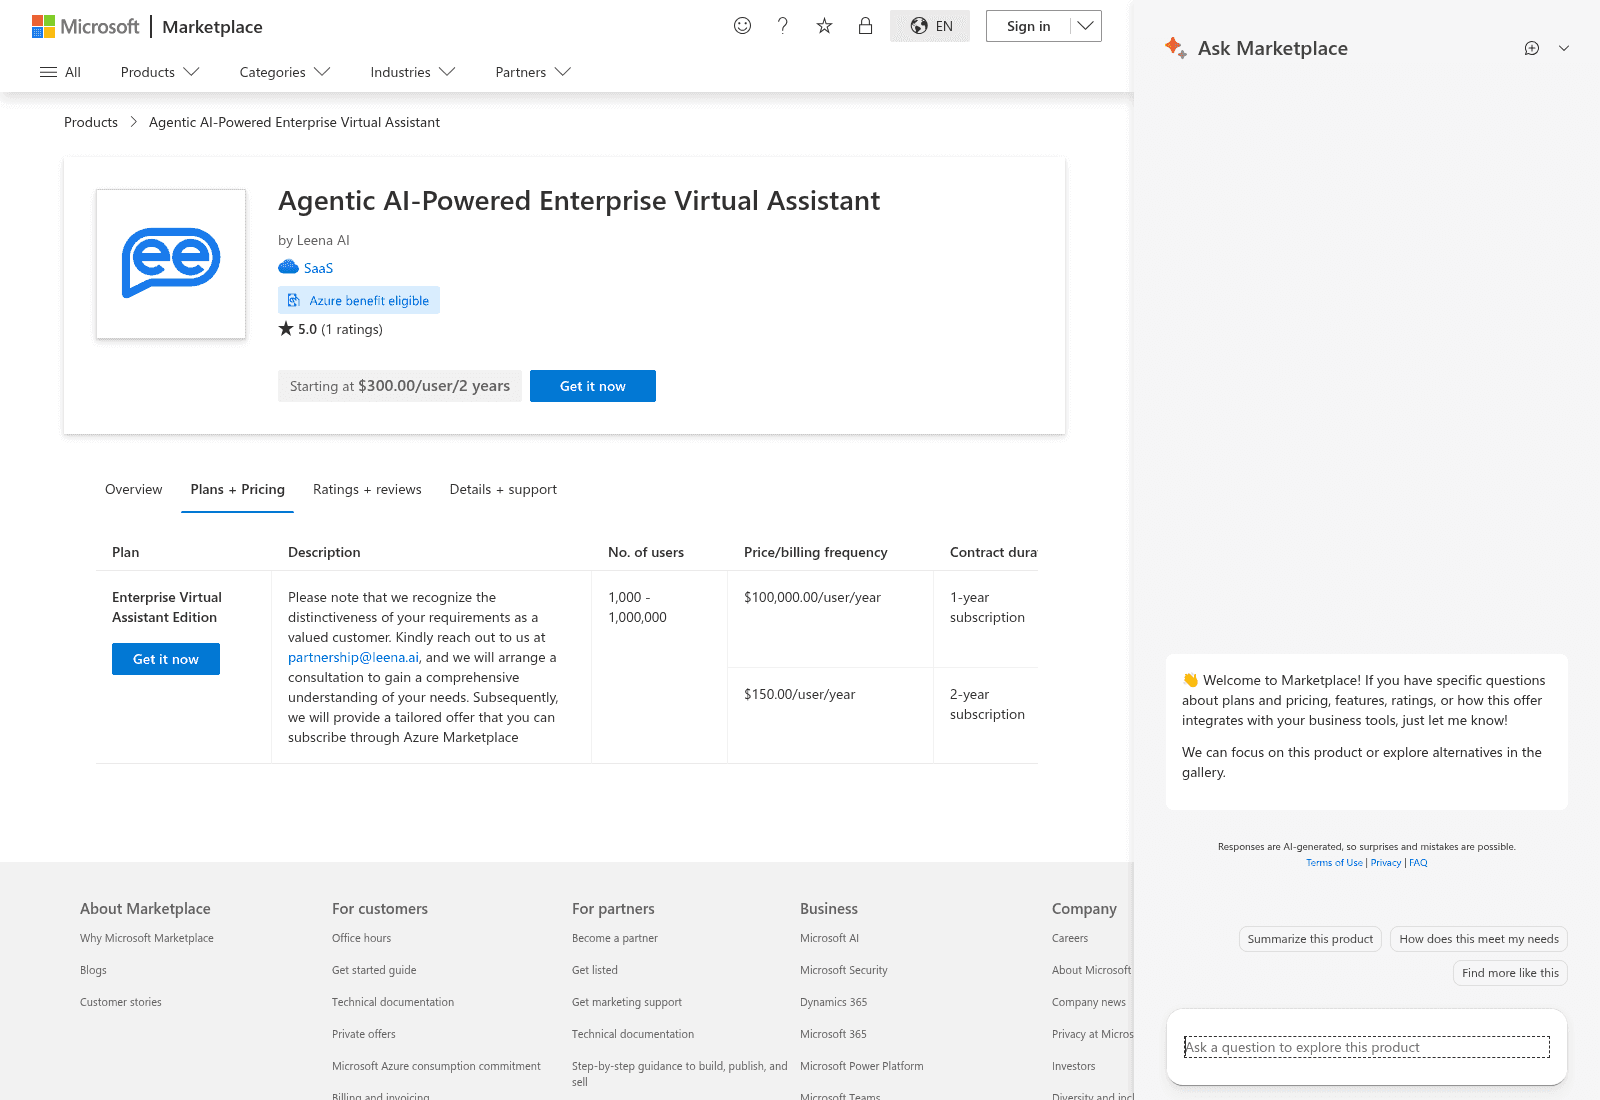Open Microsoft Power Platform footer link

click(862, 1066)
